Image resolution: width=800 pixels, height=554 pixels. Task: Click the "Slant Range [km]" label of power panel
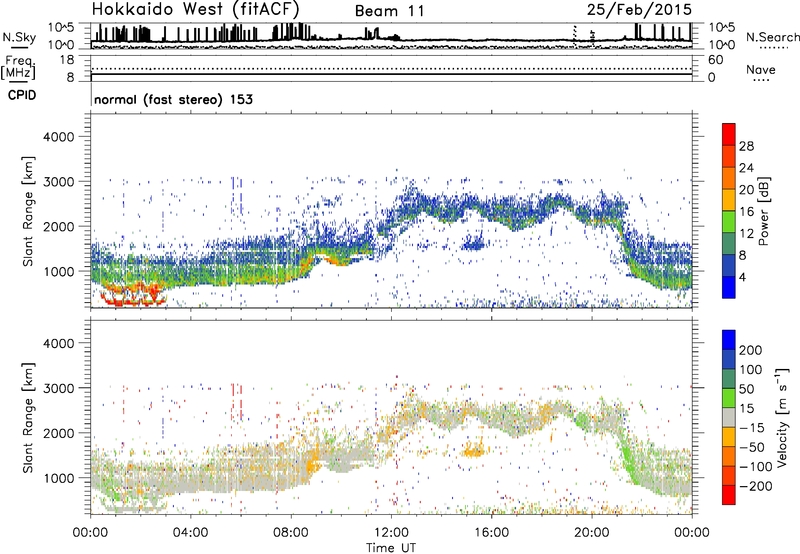pyautogui.click(x=28, y=211)
